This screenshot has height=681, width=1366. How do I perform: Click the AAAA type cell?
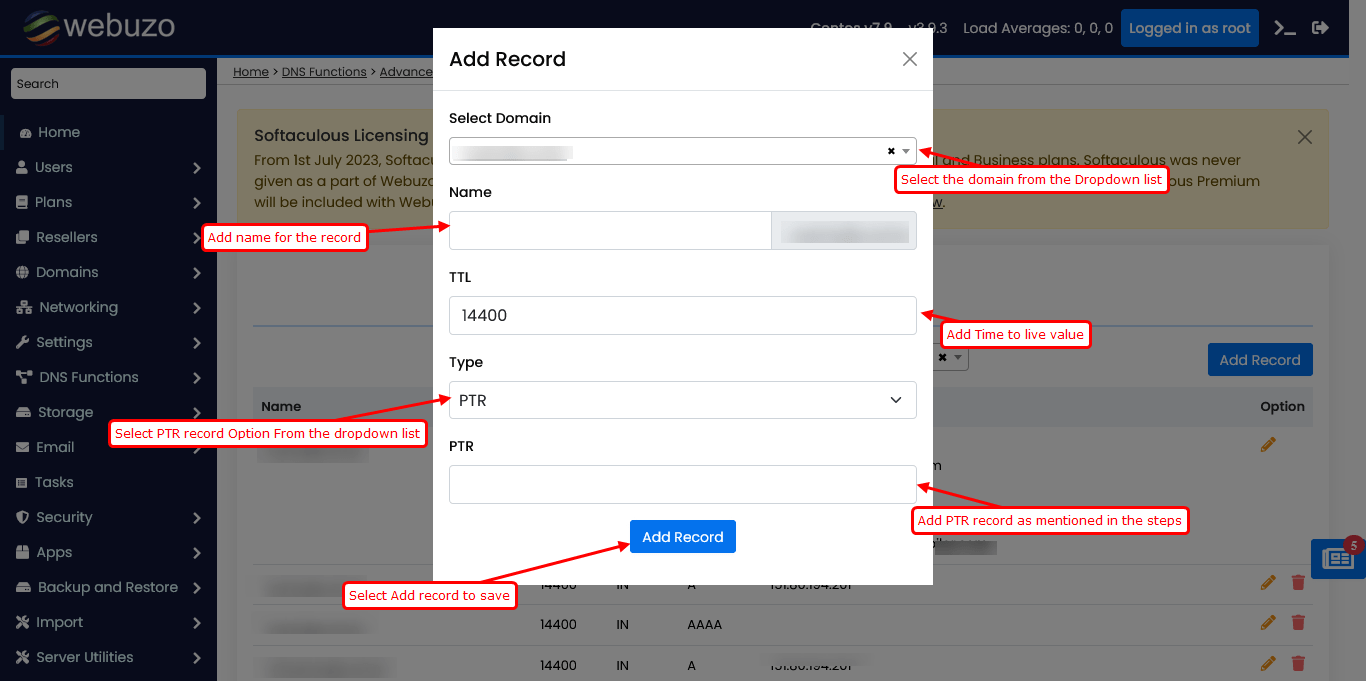click(705, 624)
